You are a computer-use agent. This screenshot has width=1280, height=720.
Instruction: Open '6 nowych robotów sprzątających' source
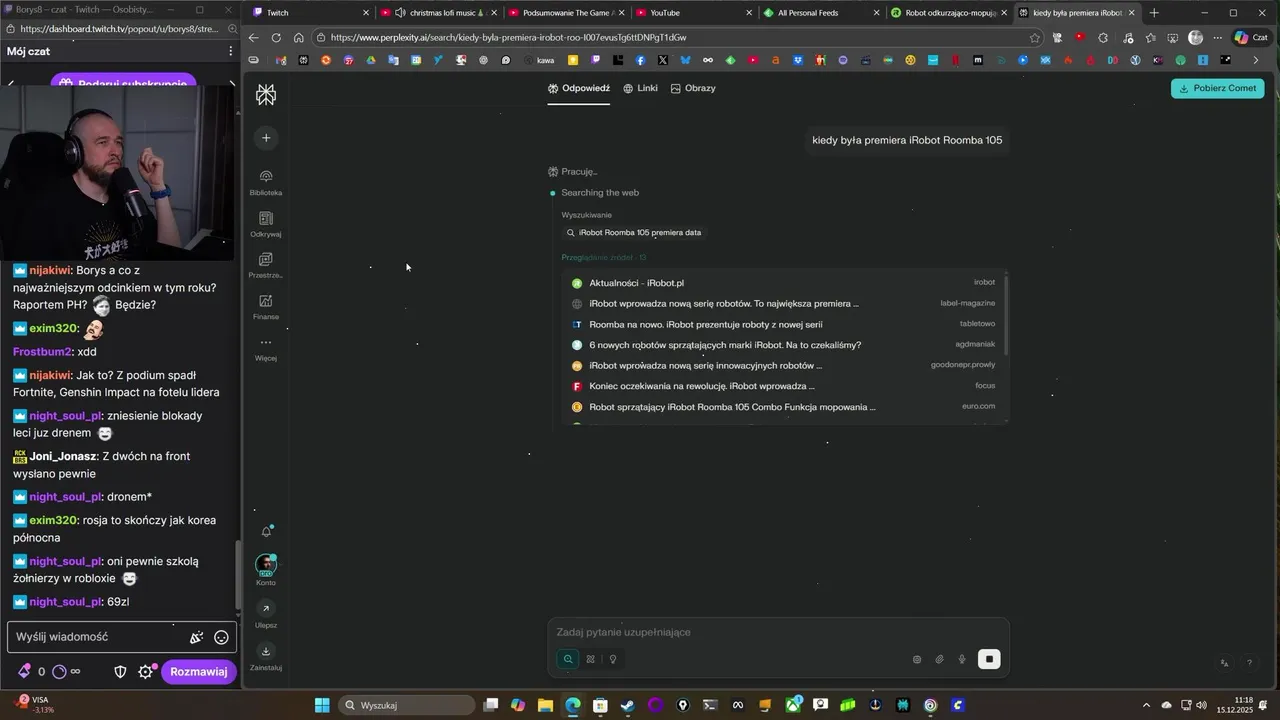(785, 345)
